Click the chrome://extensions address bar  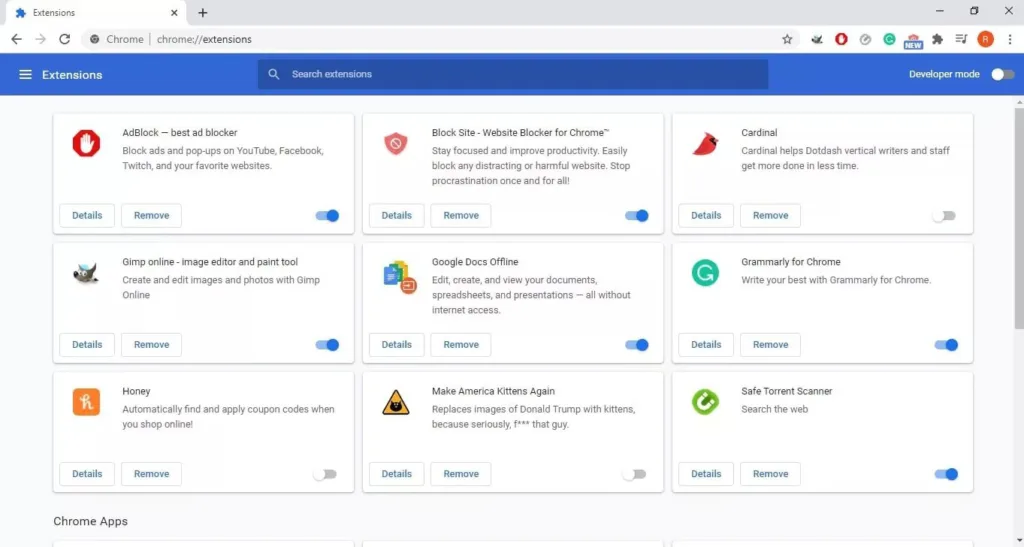[441, 39]
